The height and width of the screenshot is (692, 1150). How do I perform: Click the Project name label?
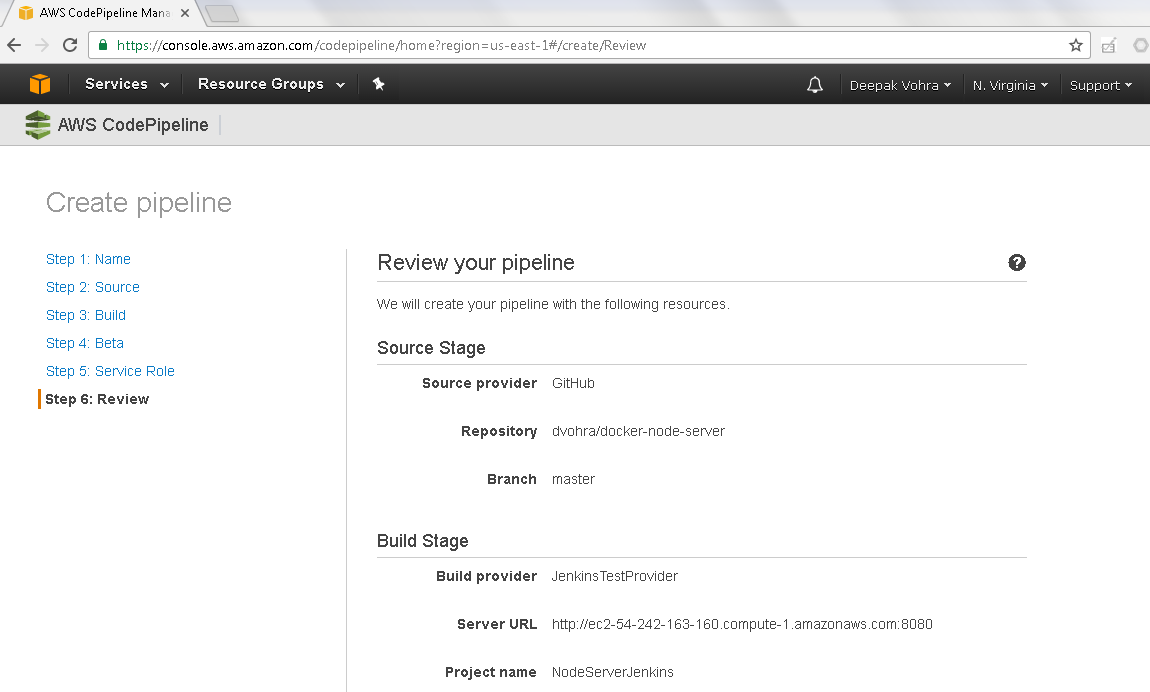pos(491,672)
